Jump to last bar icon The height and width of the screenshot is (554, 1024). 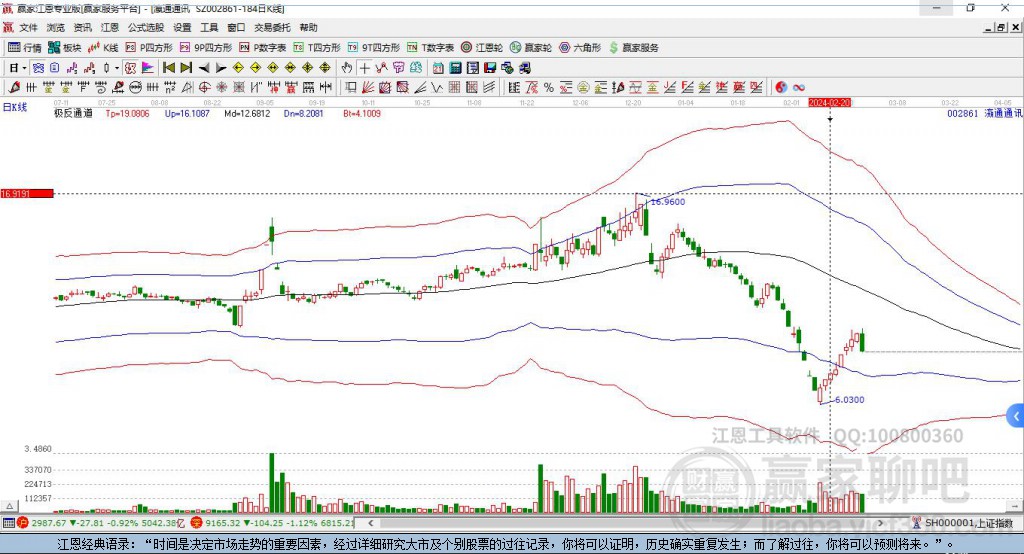pos(186,68)
